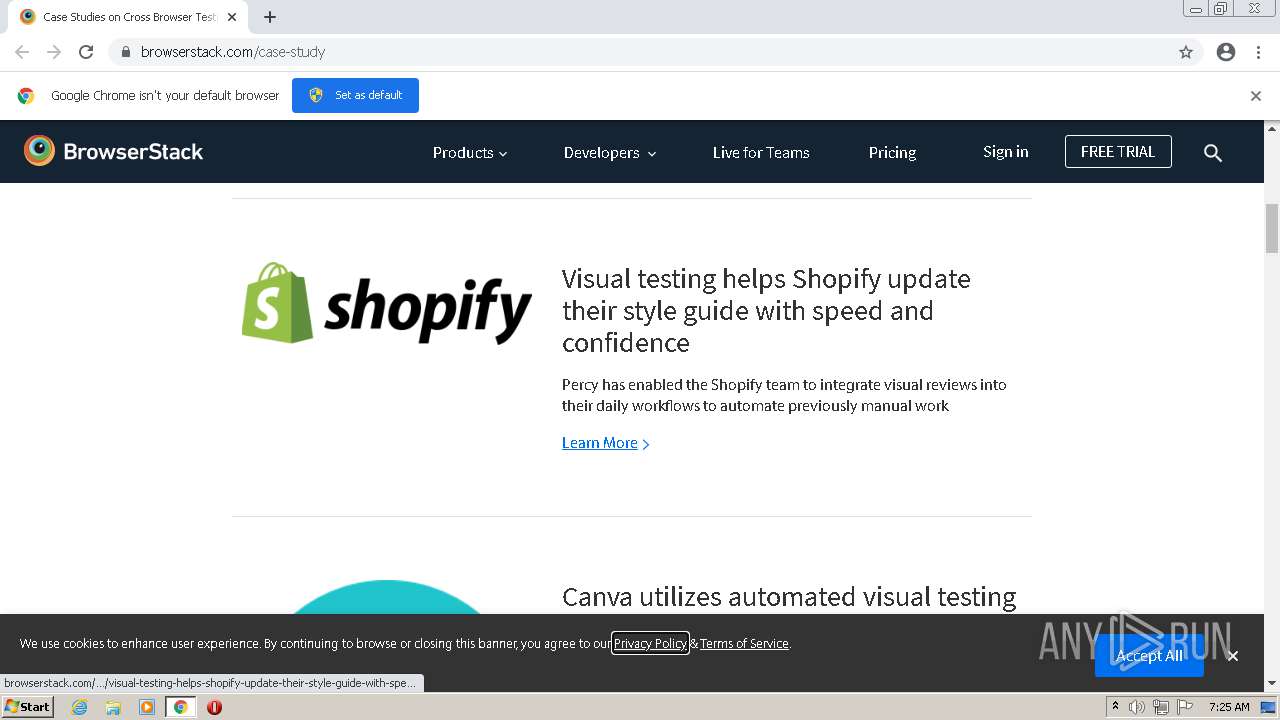
Task: Click the address bar URL
Action: 232,52
